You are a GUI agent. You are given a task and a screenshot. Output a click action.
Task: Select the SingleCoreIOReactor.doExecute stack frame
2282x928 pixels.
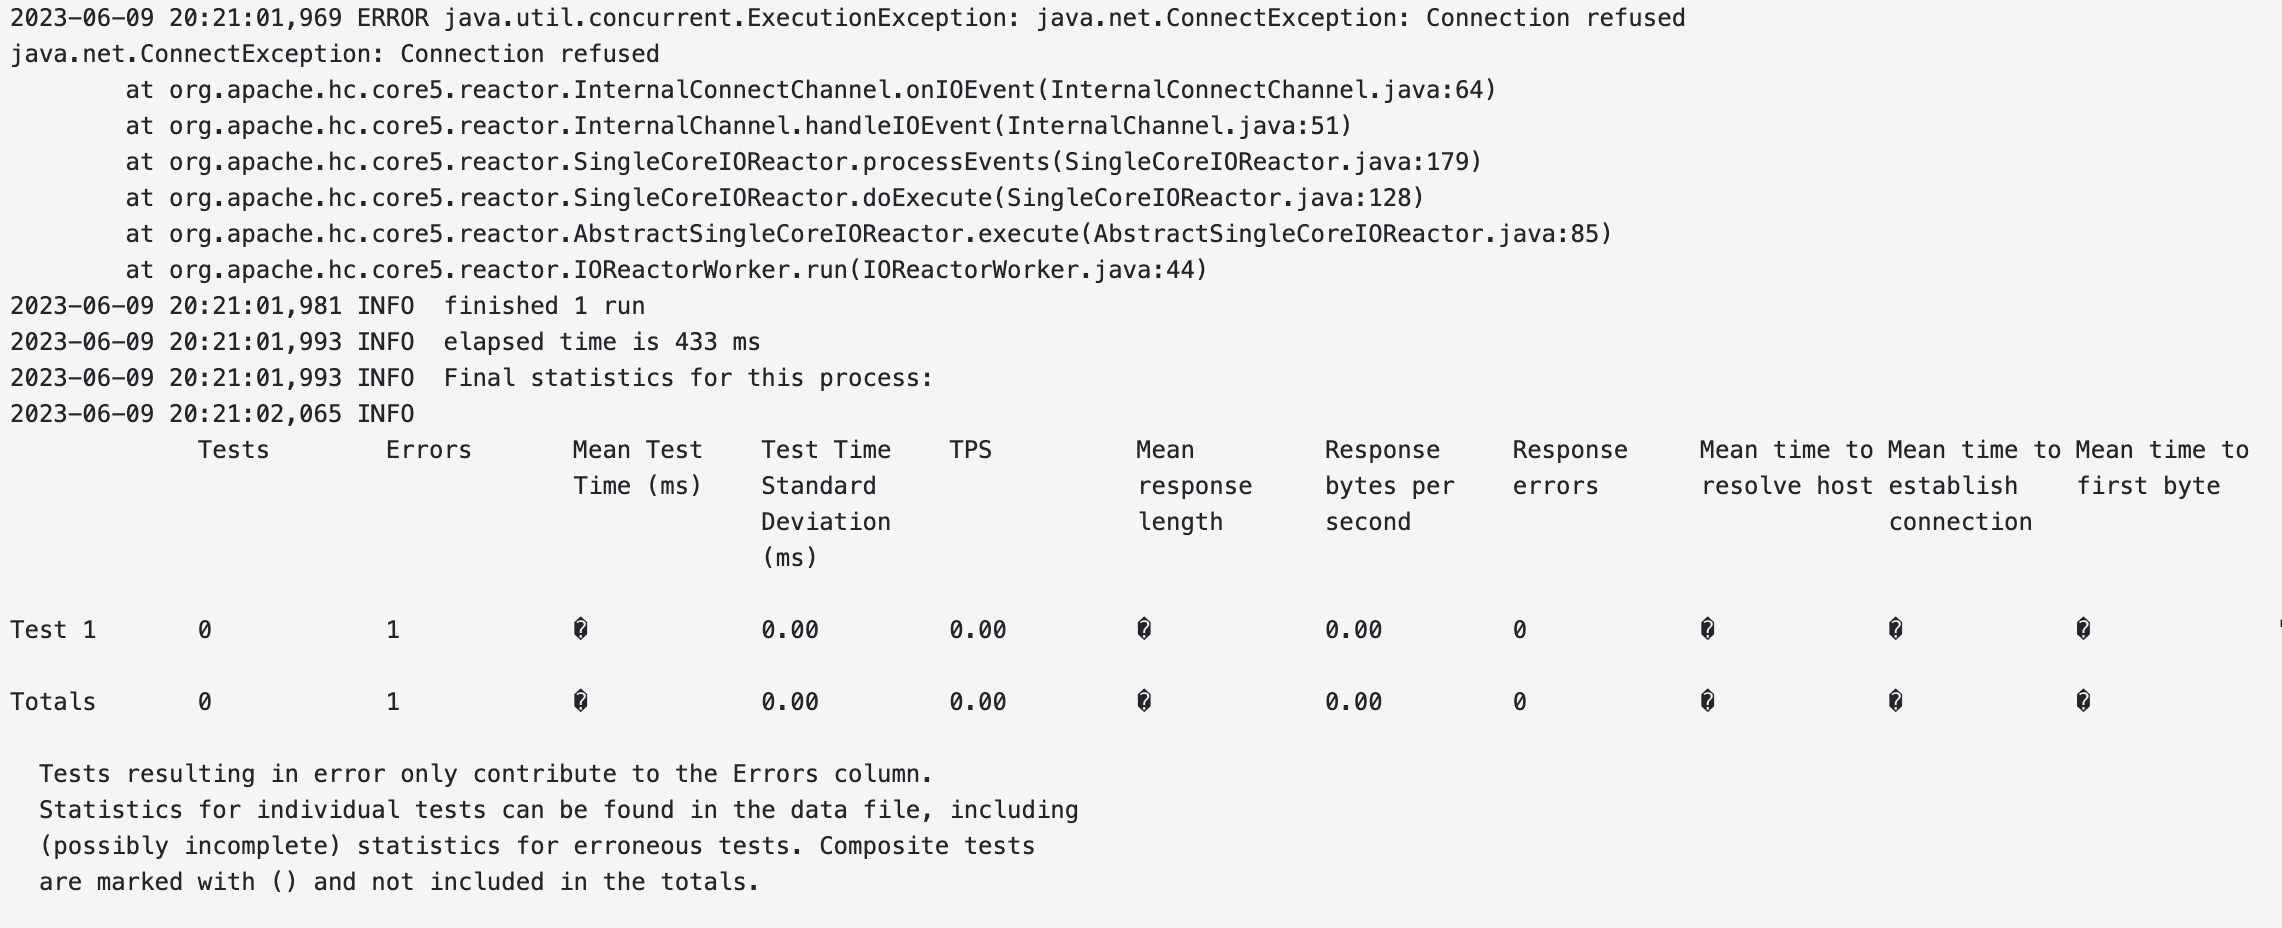774,198
